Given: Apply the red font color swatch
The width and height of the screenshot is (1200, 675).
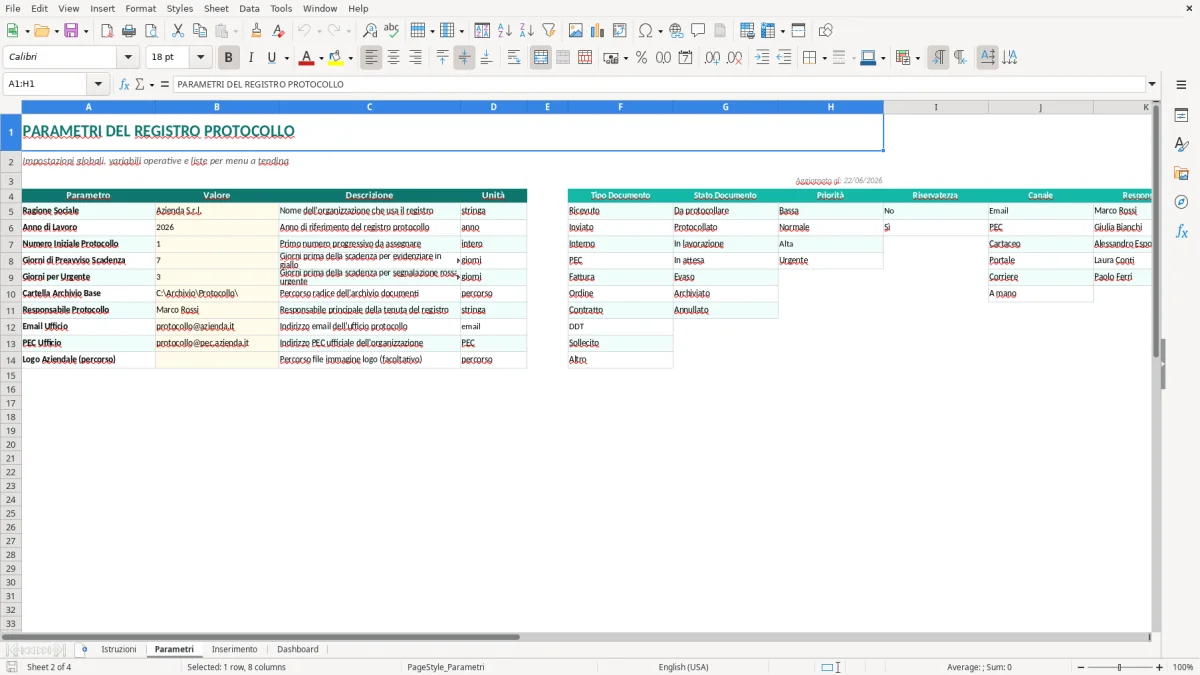Looking at the screenshot, I should click(307, 58).
